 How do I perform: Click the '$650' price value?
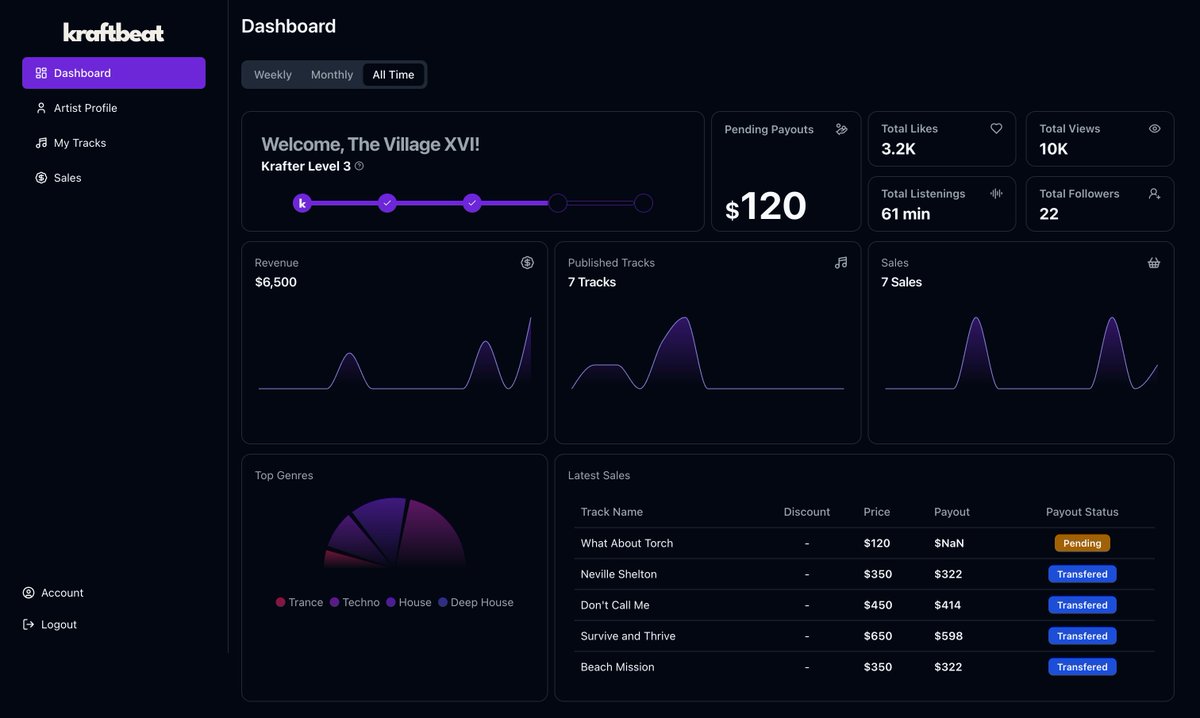coord(878,636)
